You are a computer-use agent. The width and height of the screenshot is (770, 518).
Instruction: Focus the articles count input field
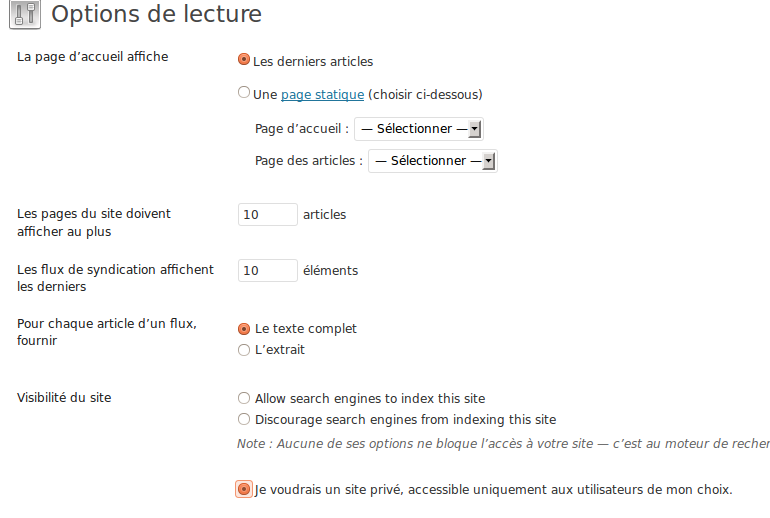268,215
